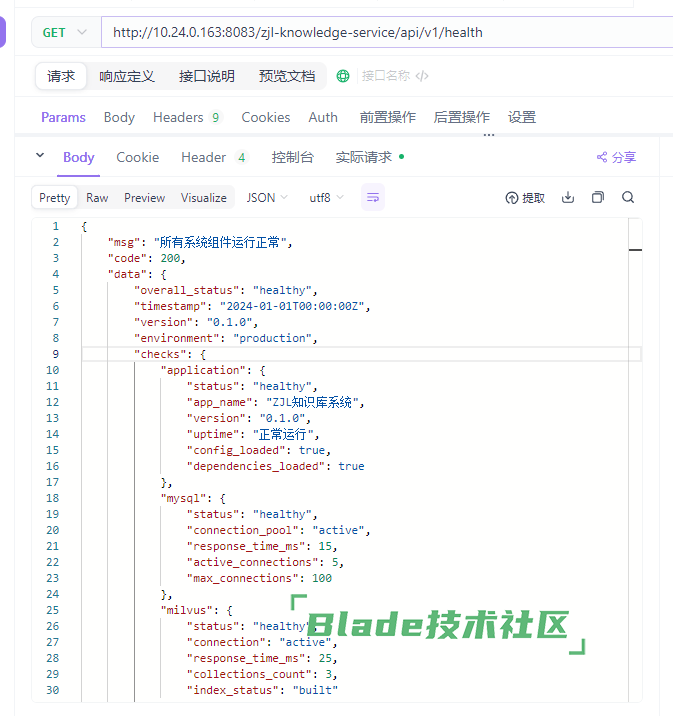
Task: Click the "milvus" key on line 25
Action: [186, 610]
